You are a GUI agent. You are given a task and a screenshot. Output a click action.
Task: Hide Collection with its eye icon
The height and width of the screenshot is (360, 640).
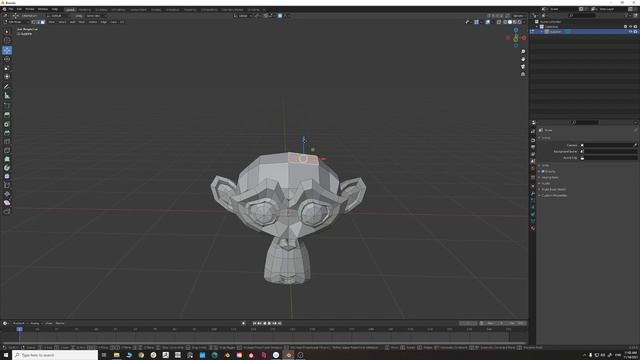(631, 27)
